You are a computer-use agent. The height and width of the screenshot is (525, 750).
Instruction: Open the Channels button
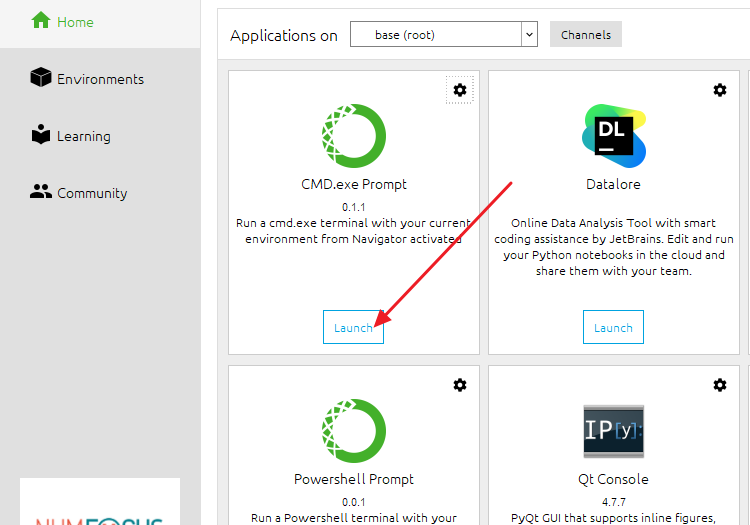pos(585,34)
